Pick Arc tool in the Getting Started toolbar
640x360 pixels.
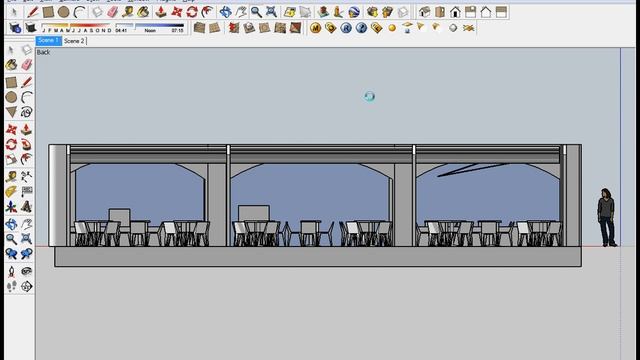(79, 12)
